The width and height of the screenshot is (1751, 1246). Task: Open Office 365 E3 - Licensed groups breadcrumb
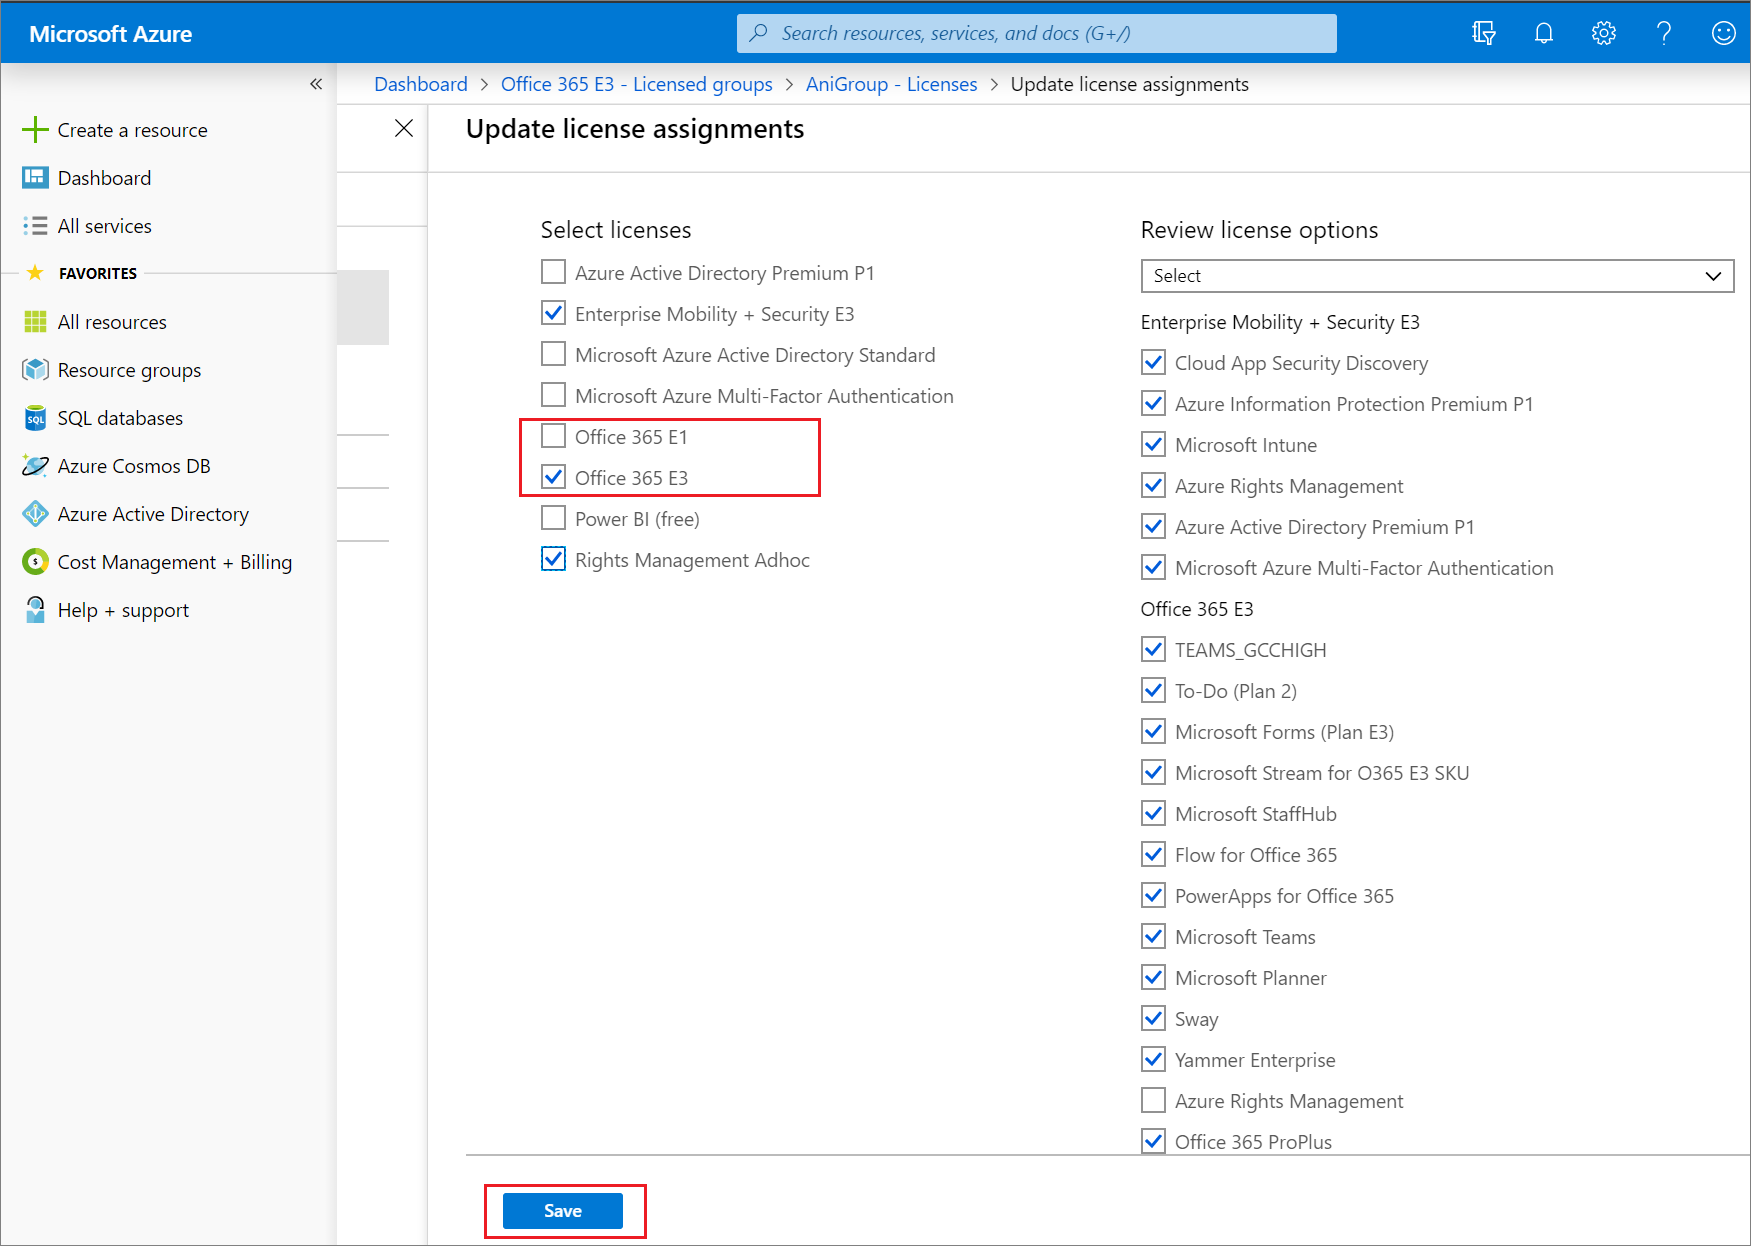[637, 84]
